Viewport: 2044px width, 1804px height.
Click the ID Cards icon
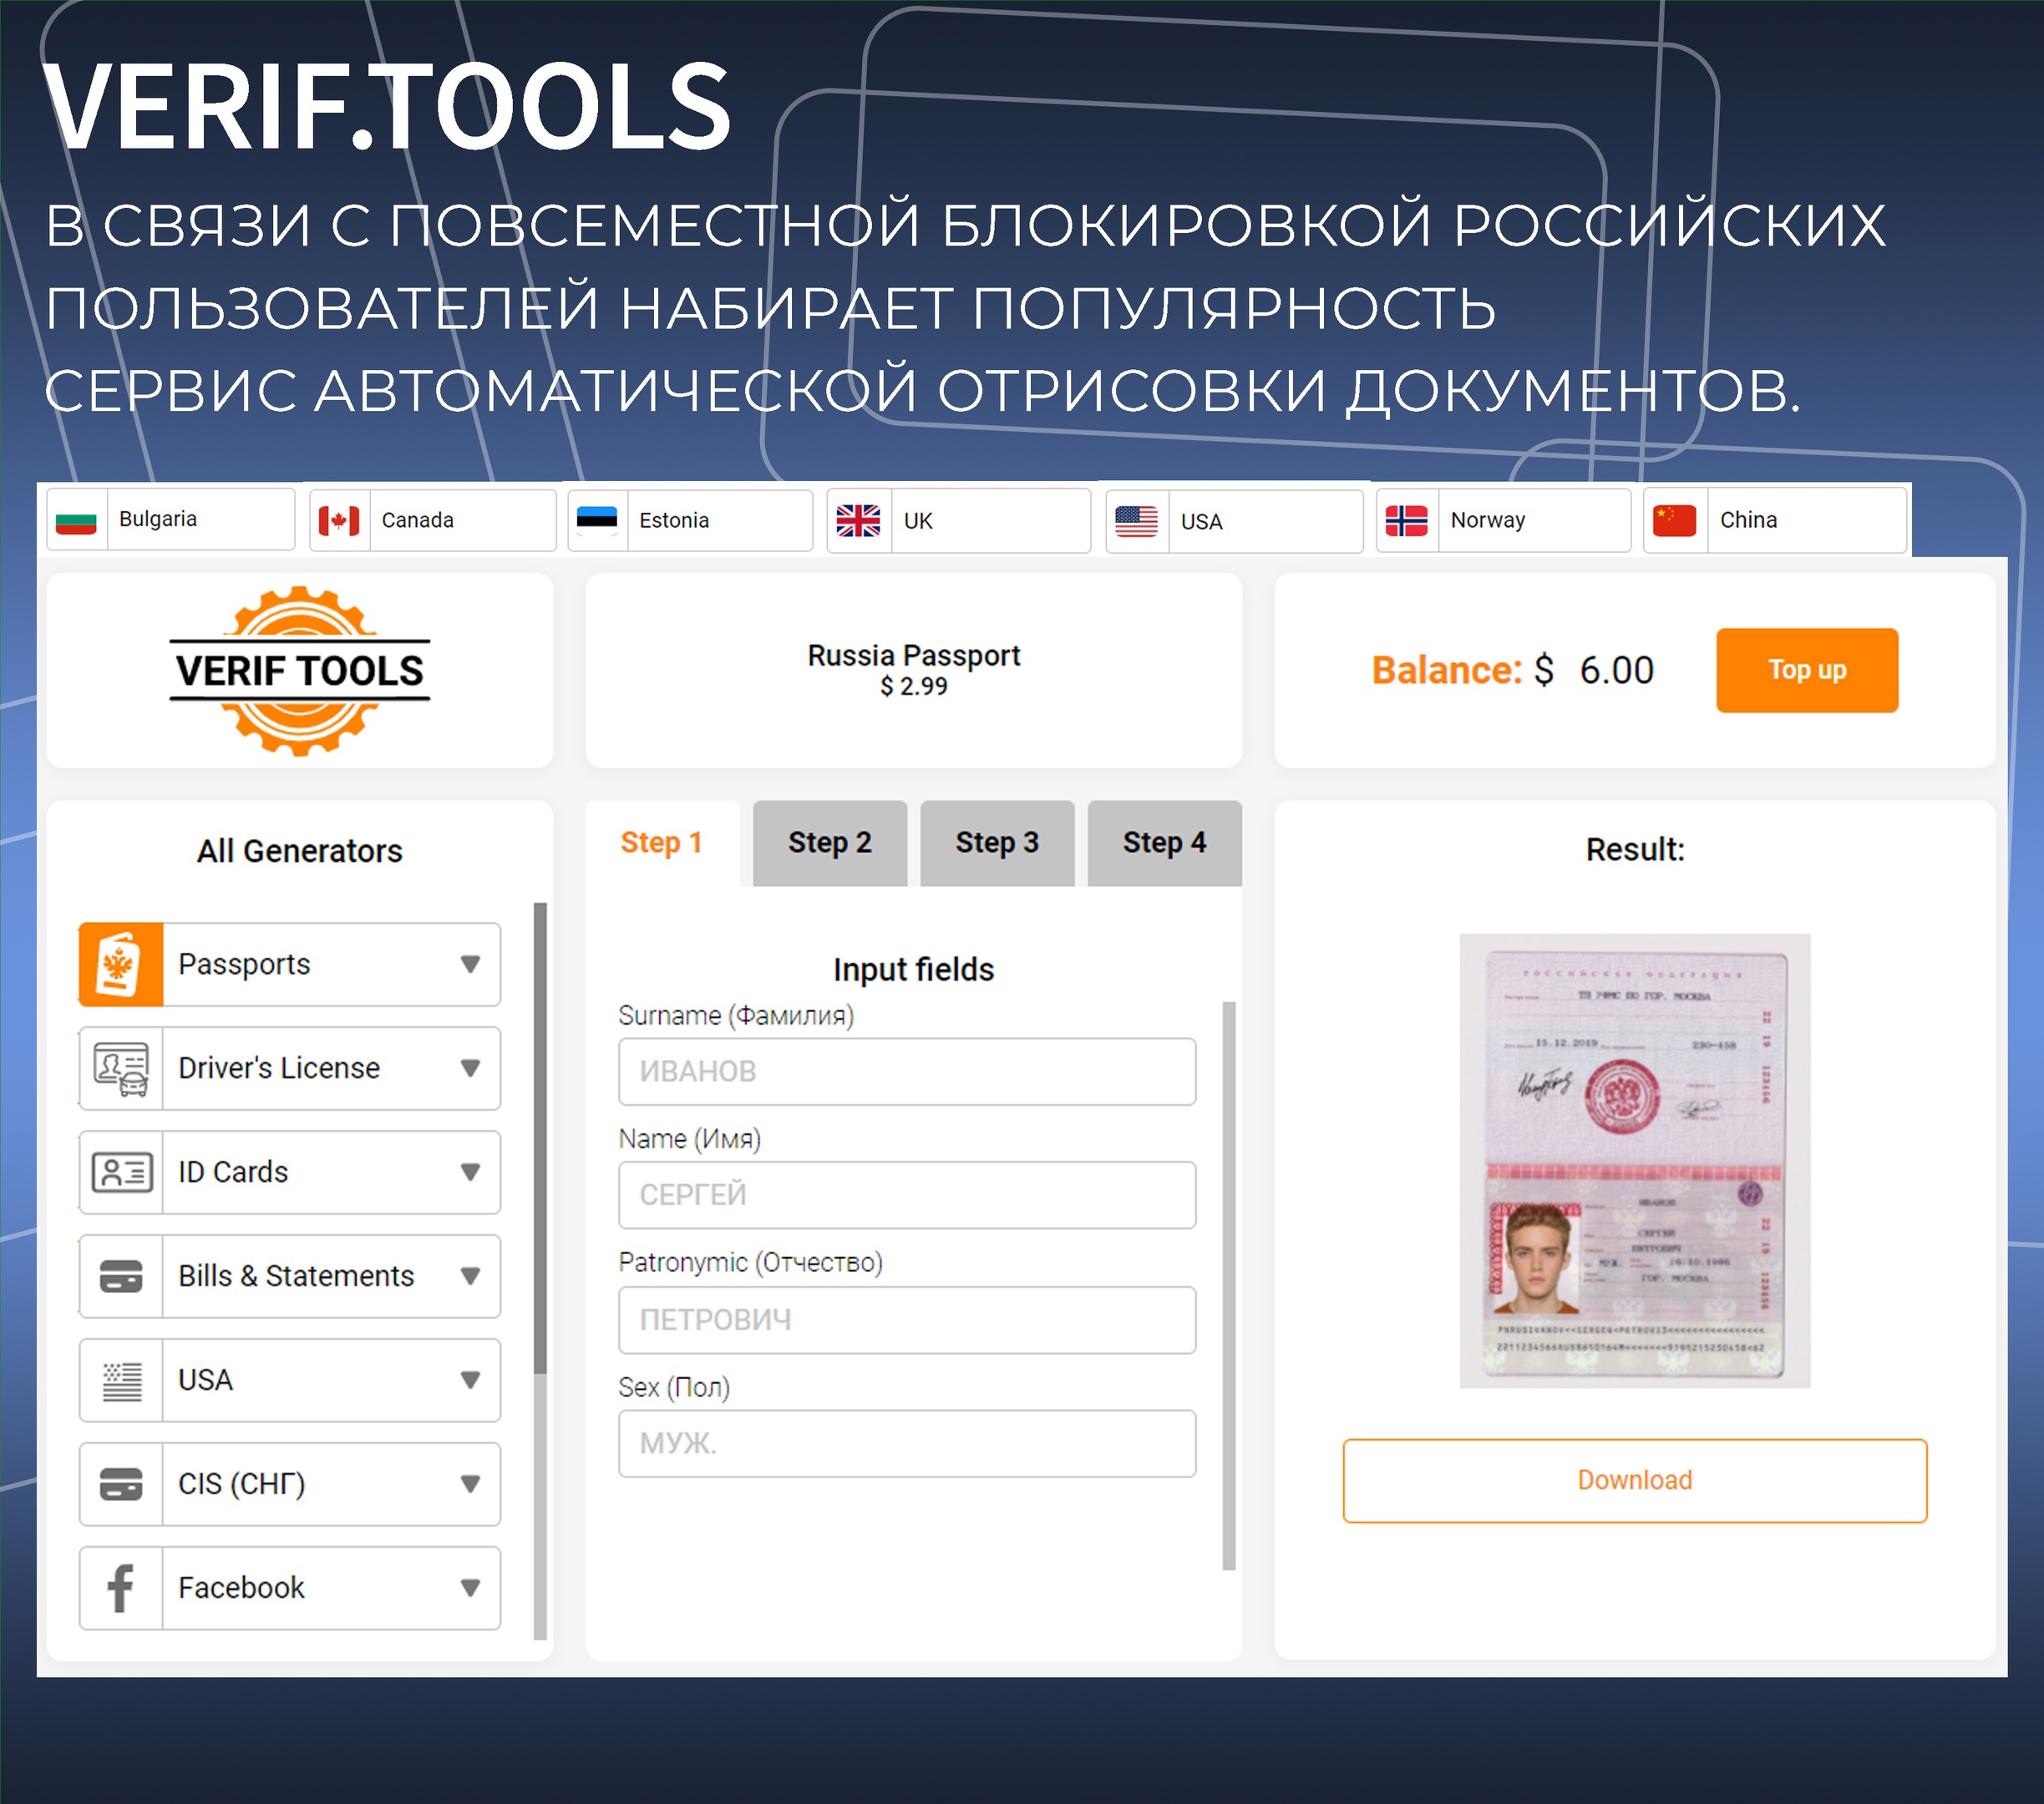click(121, 1172)
